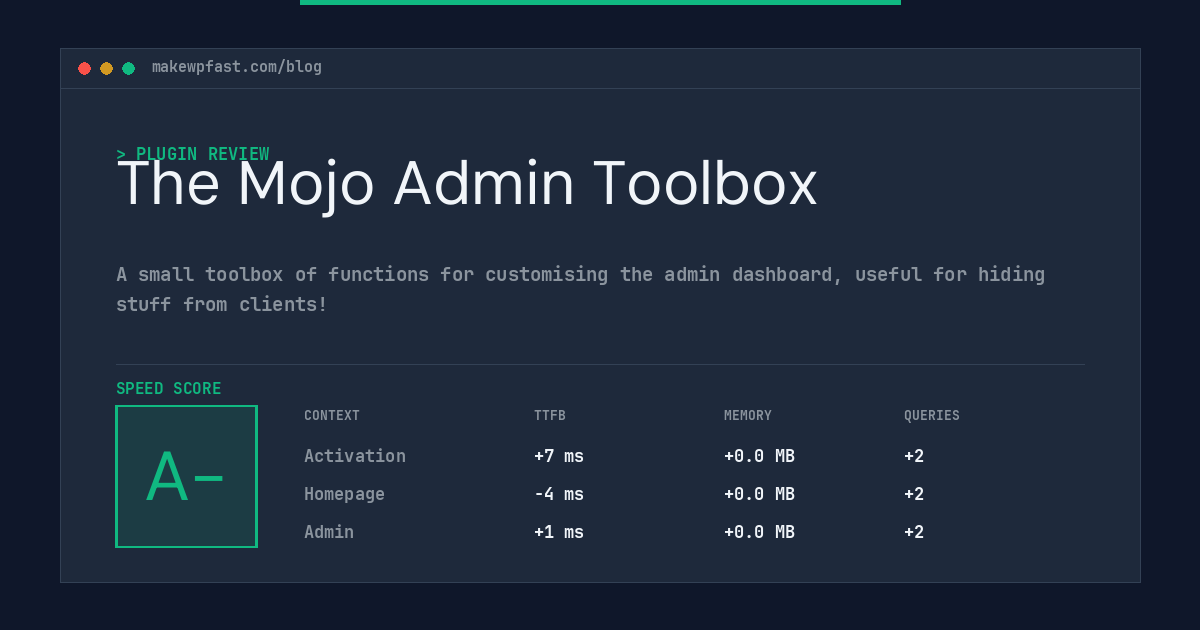Click the Activation queries value +2
The width and height of the screenshot is (1200, 630).
(914, 456)
